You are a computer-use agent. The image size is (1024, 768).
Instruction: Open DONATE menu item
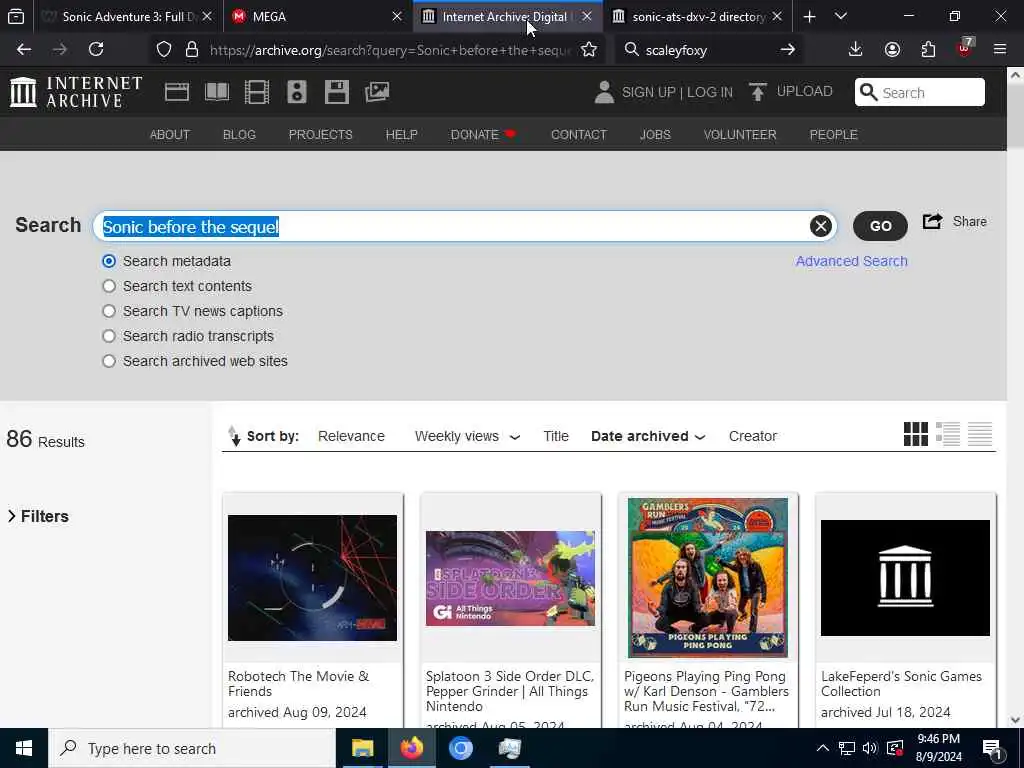click(x=483, y=135)
